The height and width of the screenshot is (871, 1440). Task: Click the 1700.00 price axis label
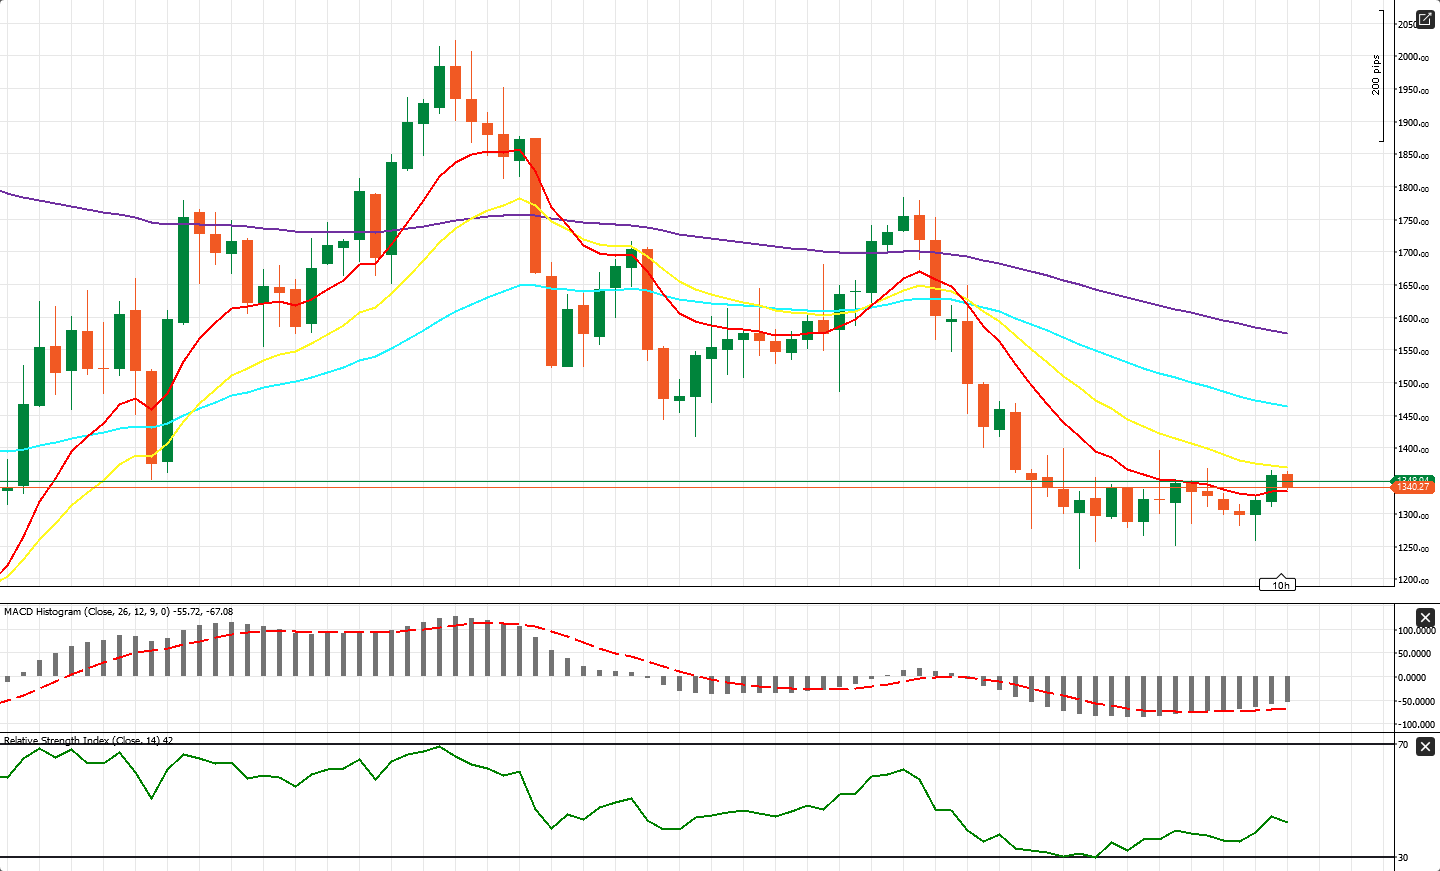(x=1413, y=253)
